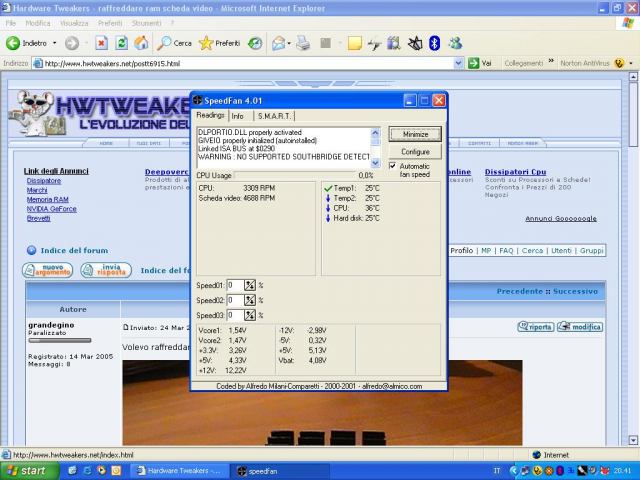Open FAQ link in forum nav
The width and height of the screenshot is (640, 480).
(x=506, y=251)
